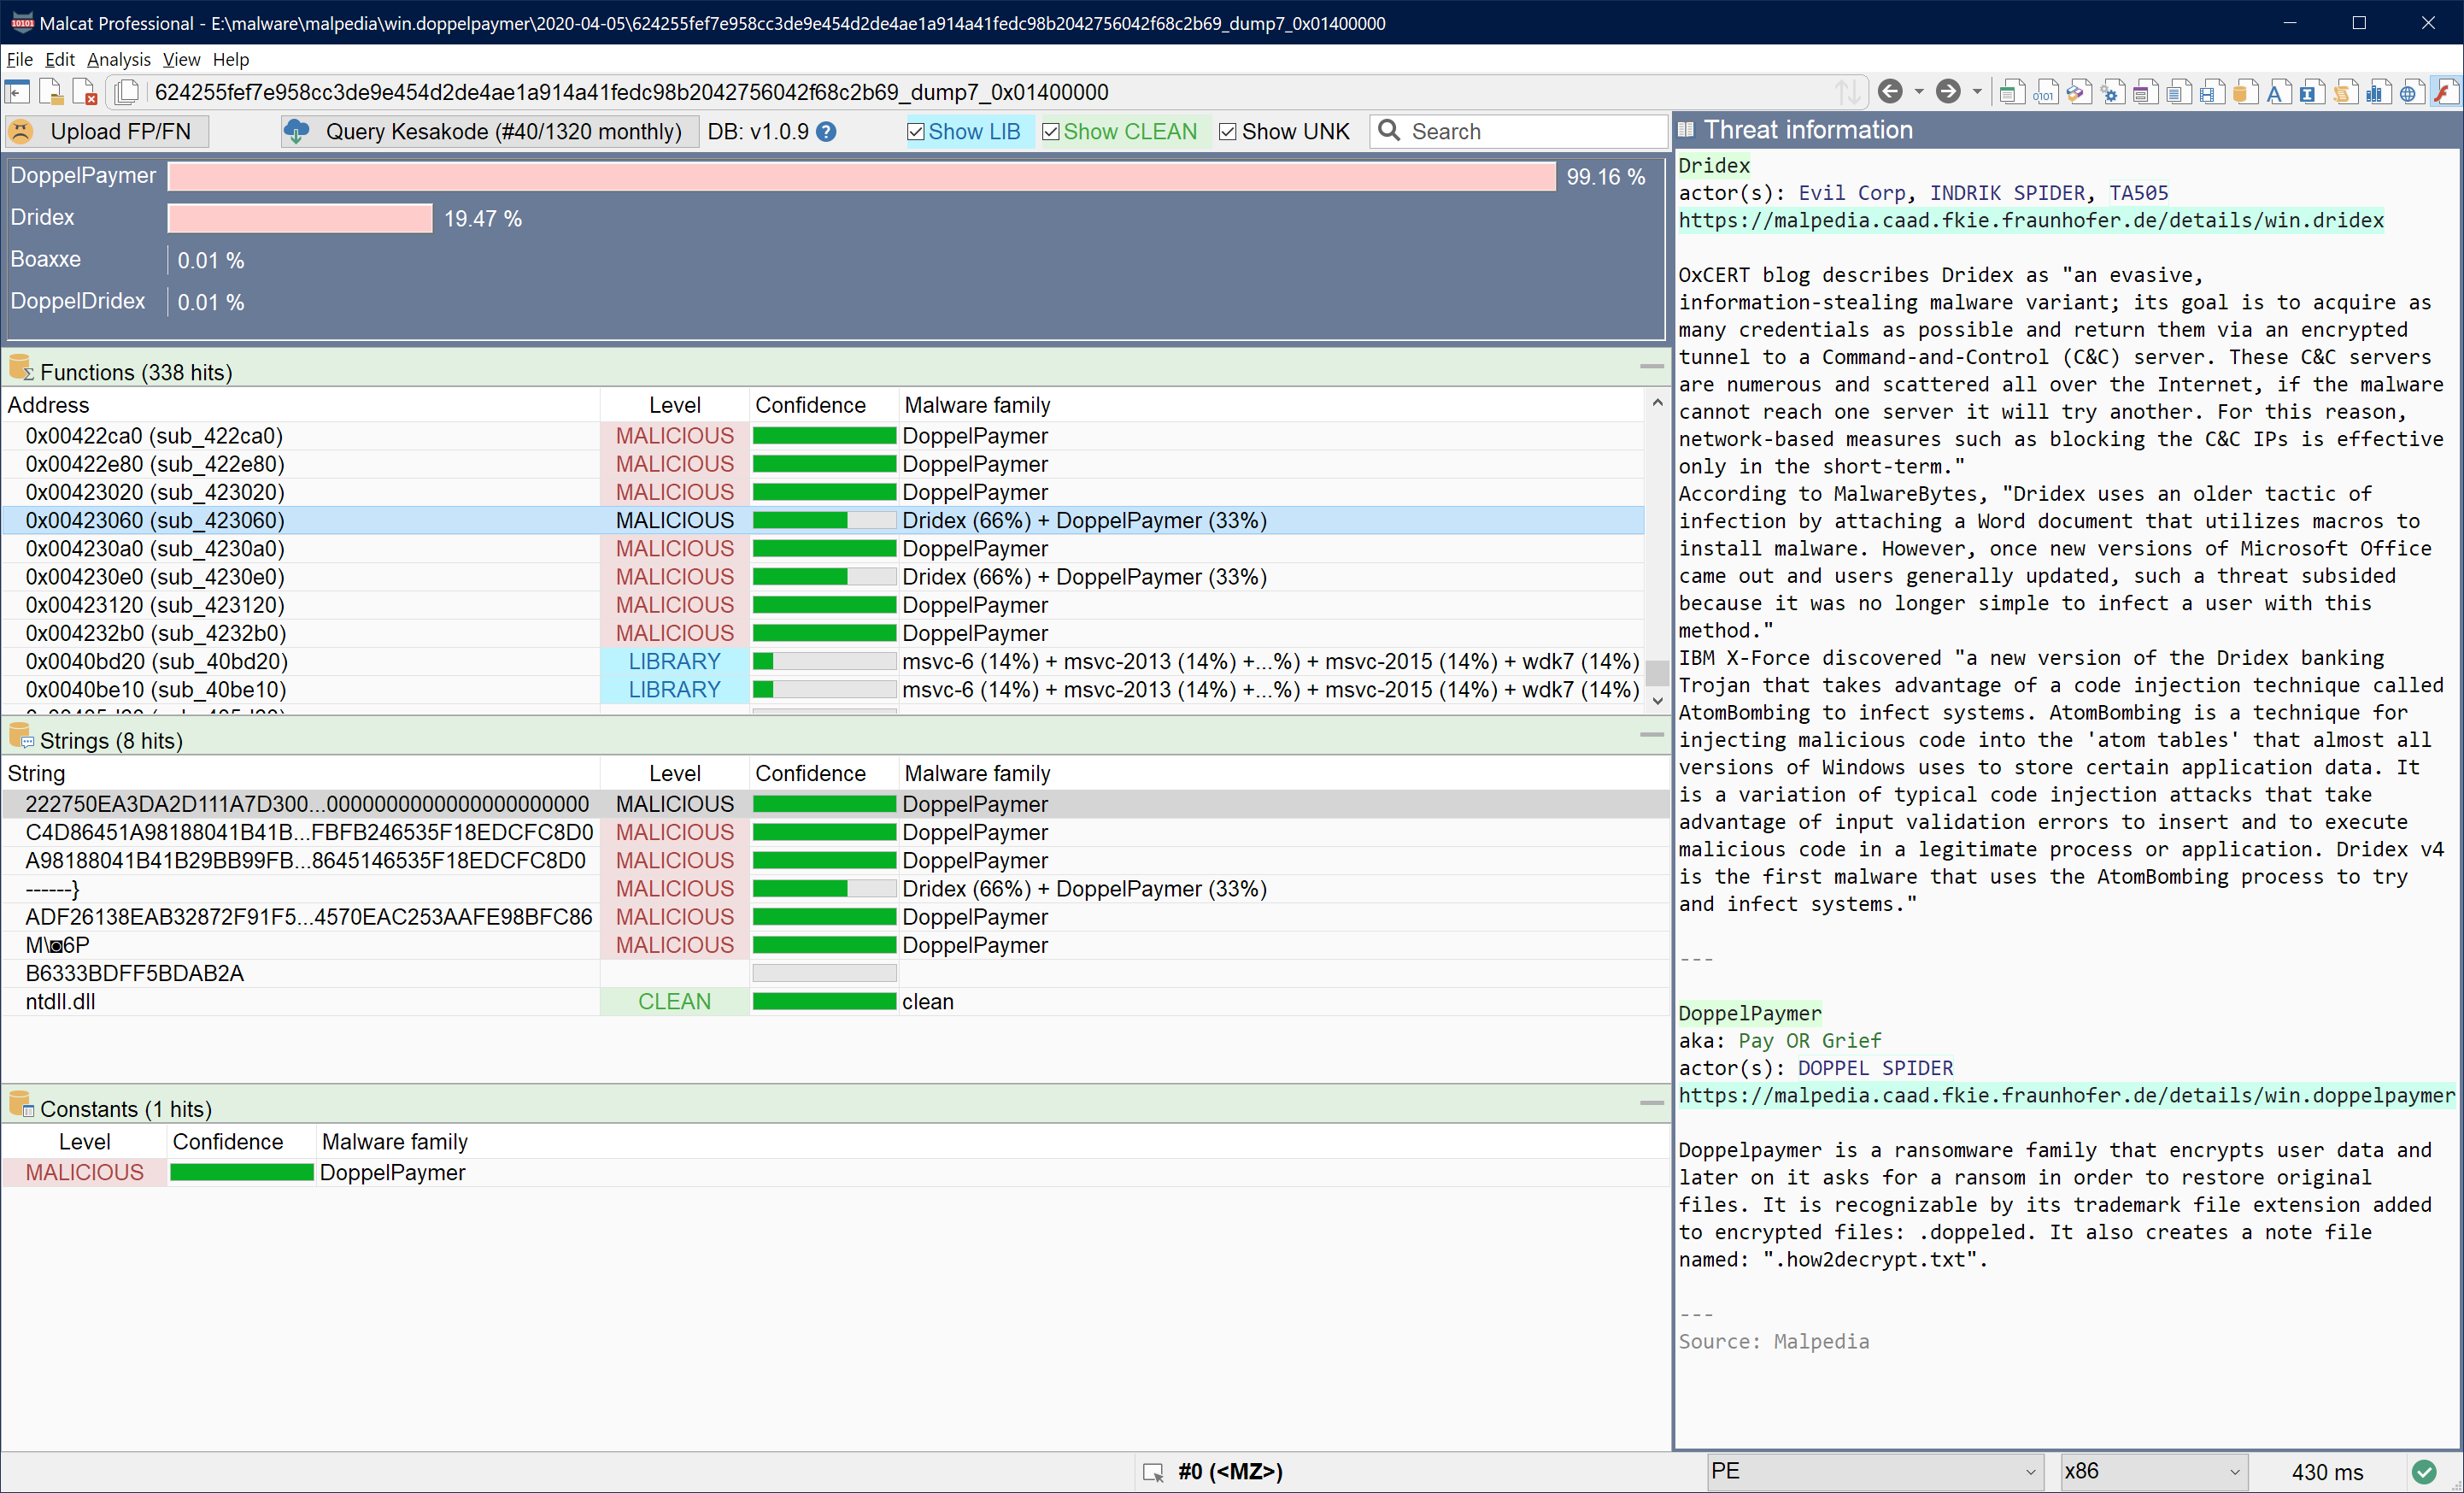Click the Dridex 19.47 % similarity bar
Viewport: 2464px width, 1493px height.
300,218
